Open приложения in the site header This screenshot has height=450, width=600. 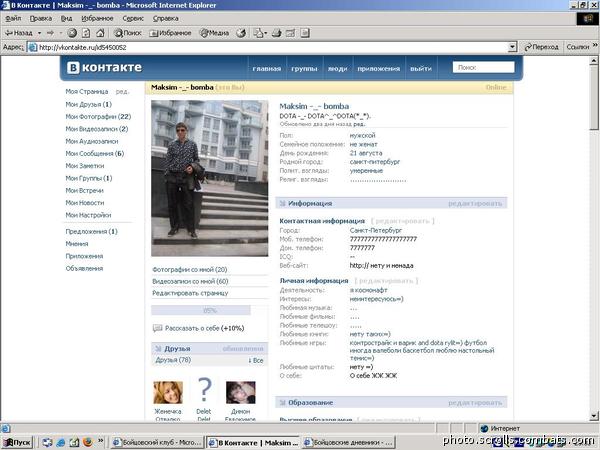[x=378, y=69]
